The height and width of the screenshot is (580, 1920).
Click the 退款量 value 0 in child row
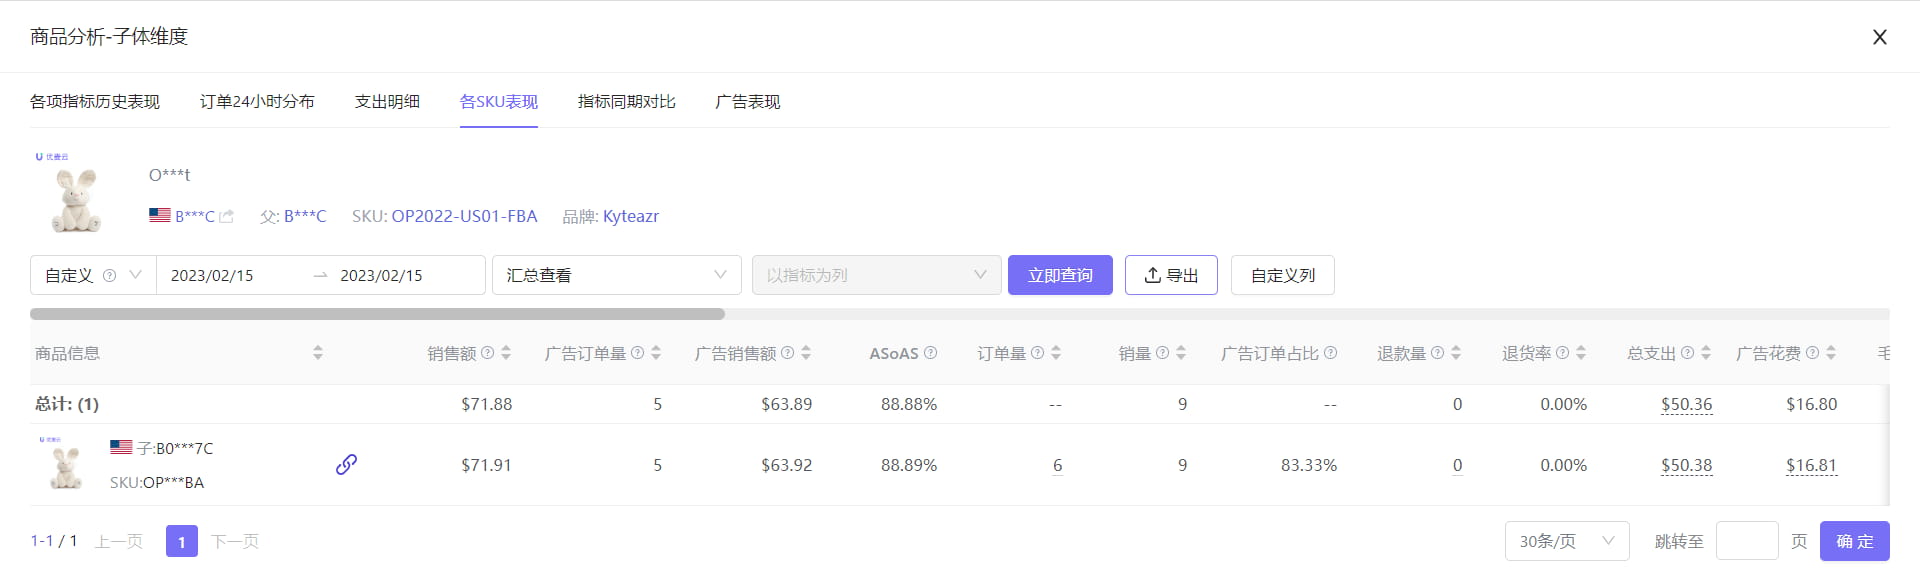(x=1457, y=465)
